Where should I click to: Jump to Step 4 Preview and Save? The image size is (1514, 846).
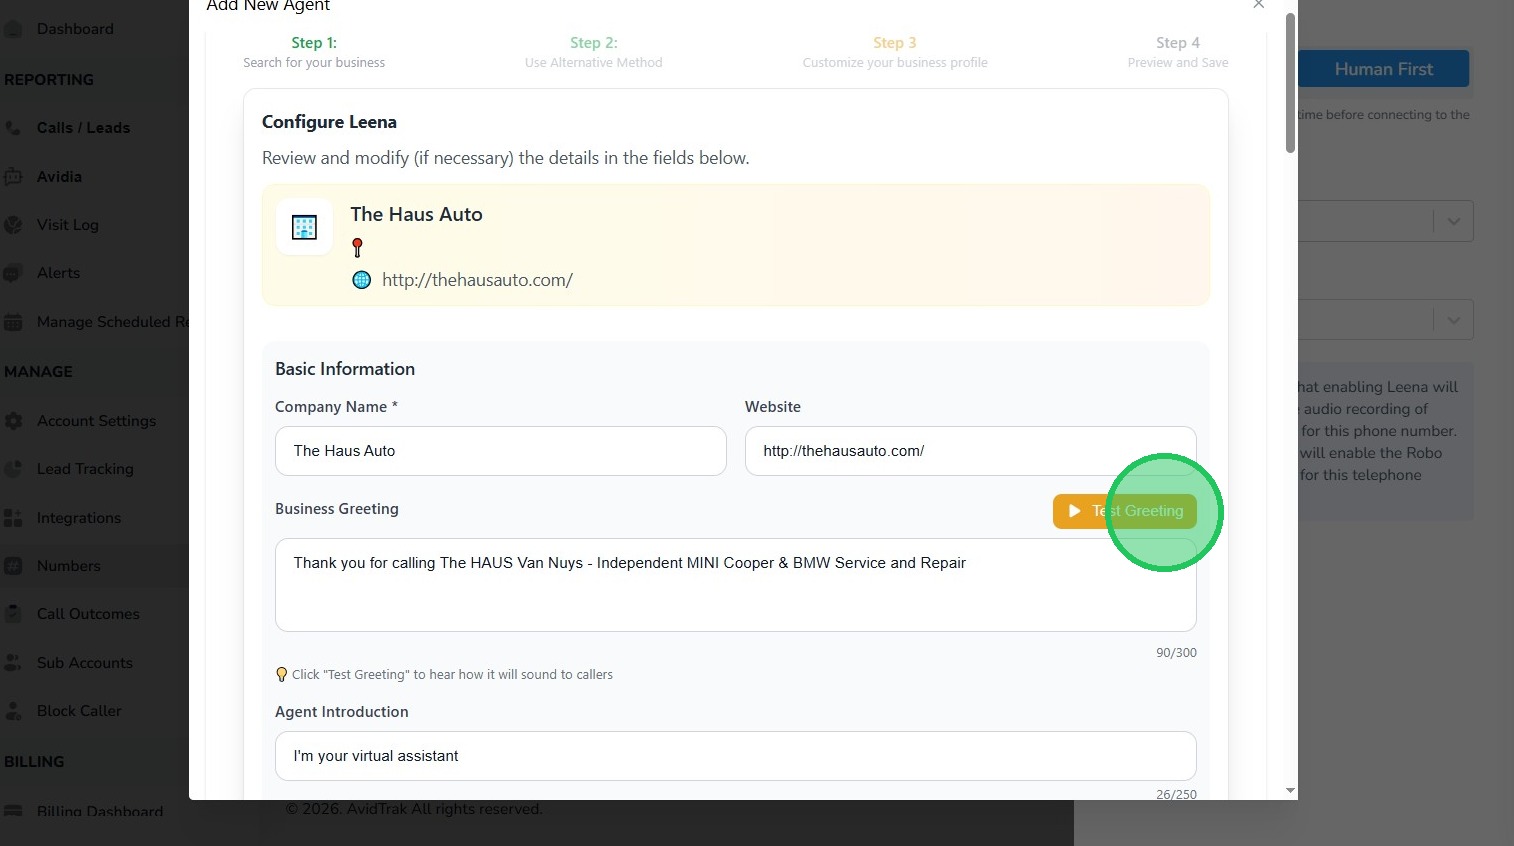point(1177,52)
